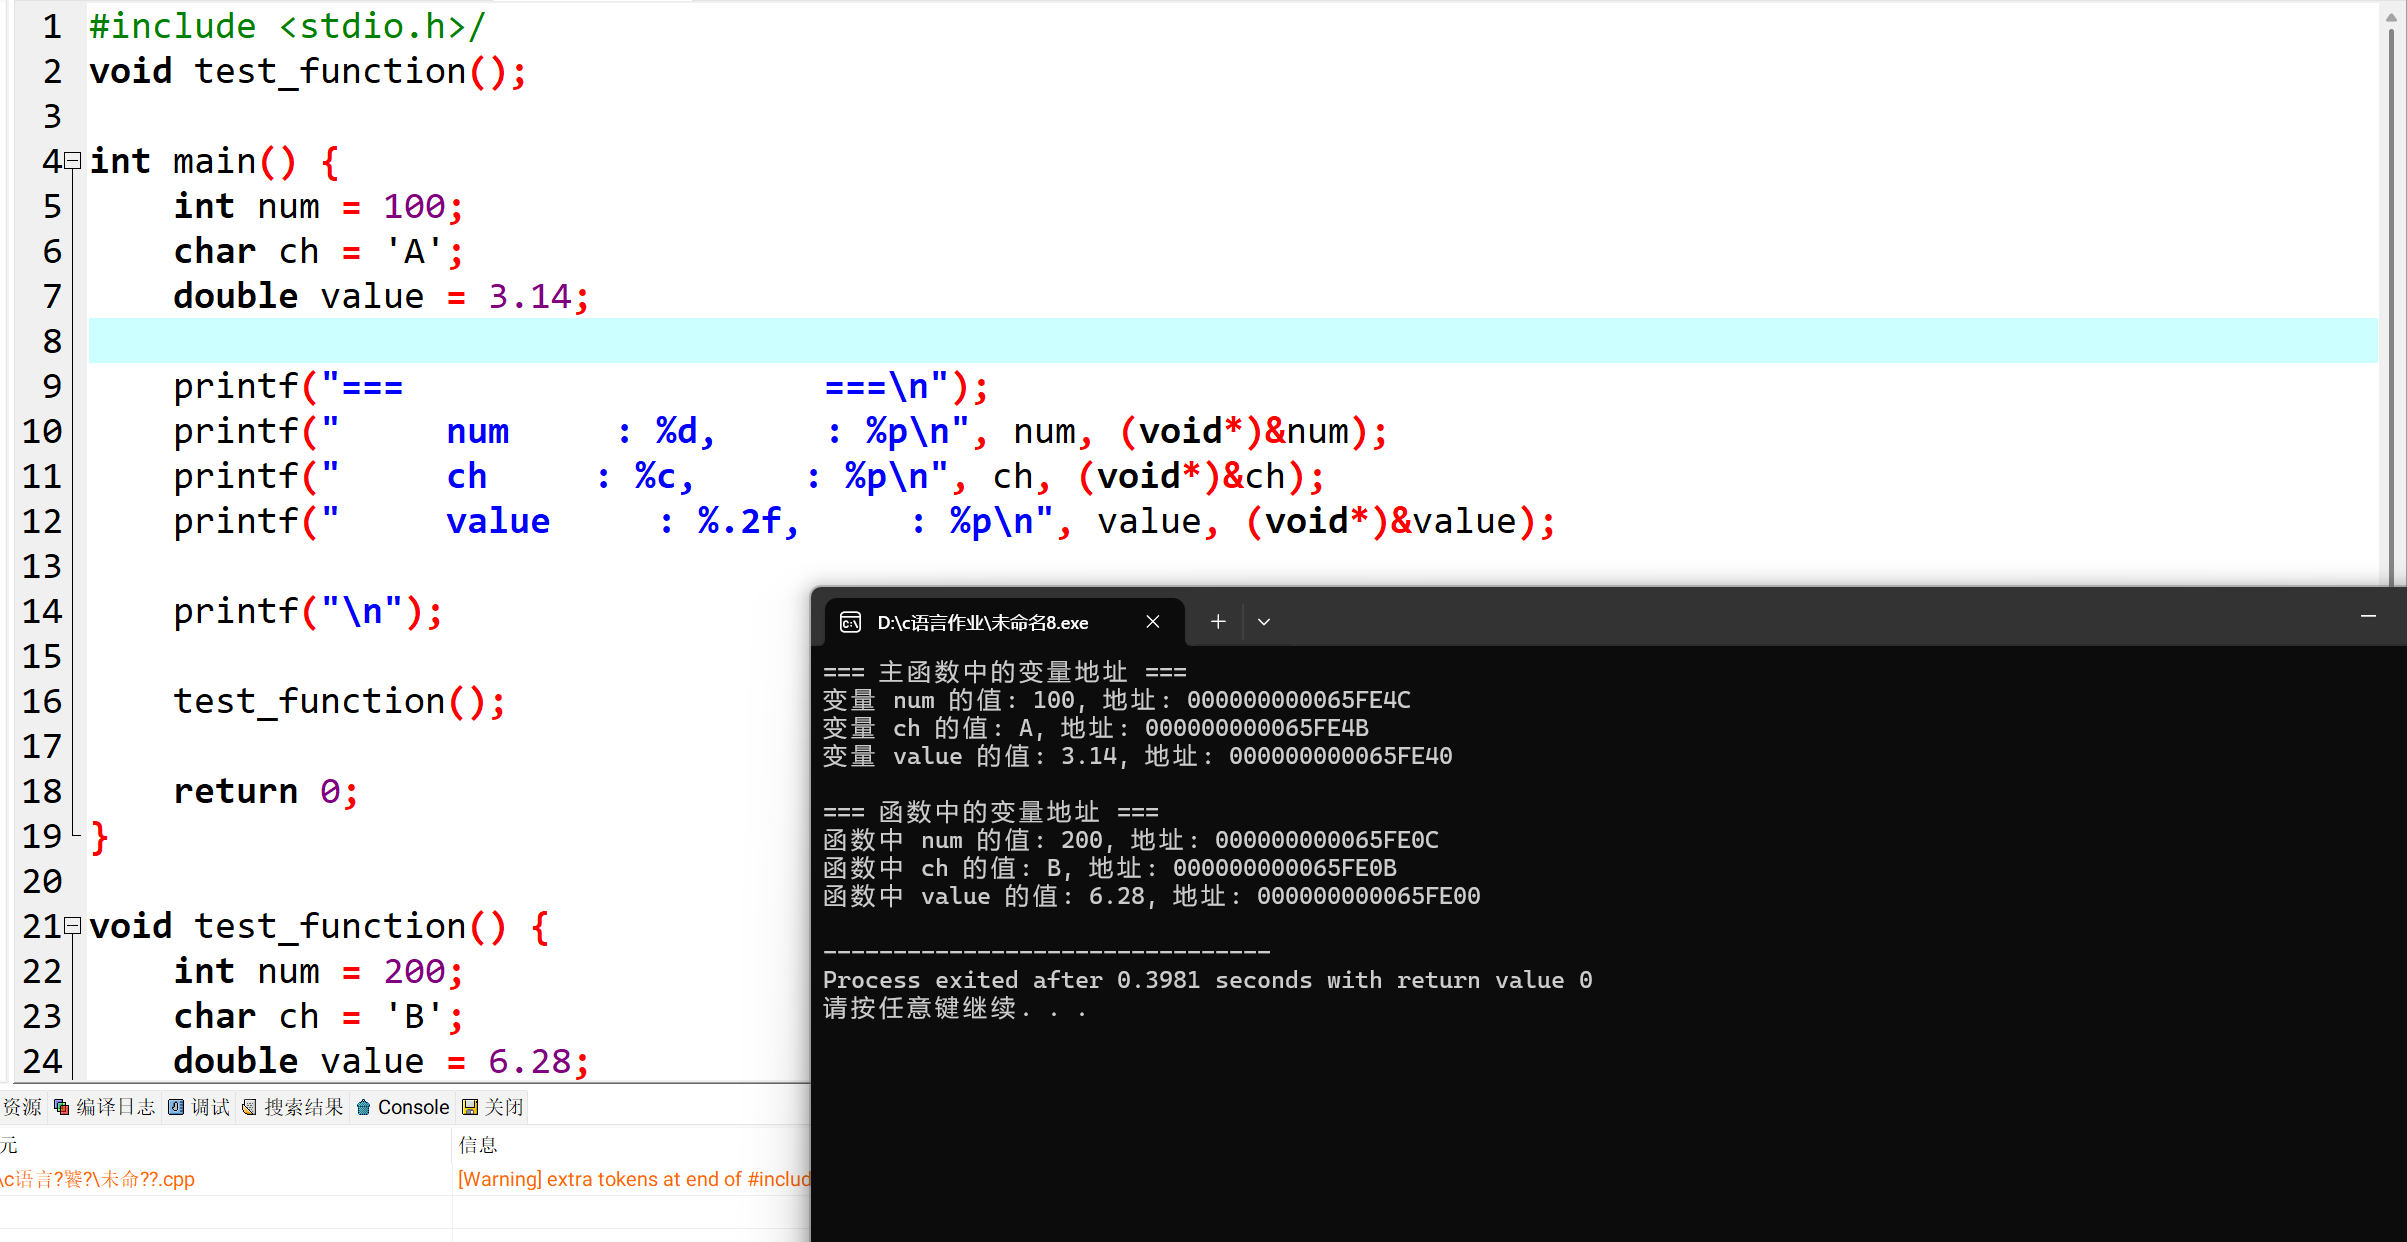Open the 资源 resources tab
Viewport: 2407px width, 1242px height.
click(x=20, y=1107)
